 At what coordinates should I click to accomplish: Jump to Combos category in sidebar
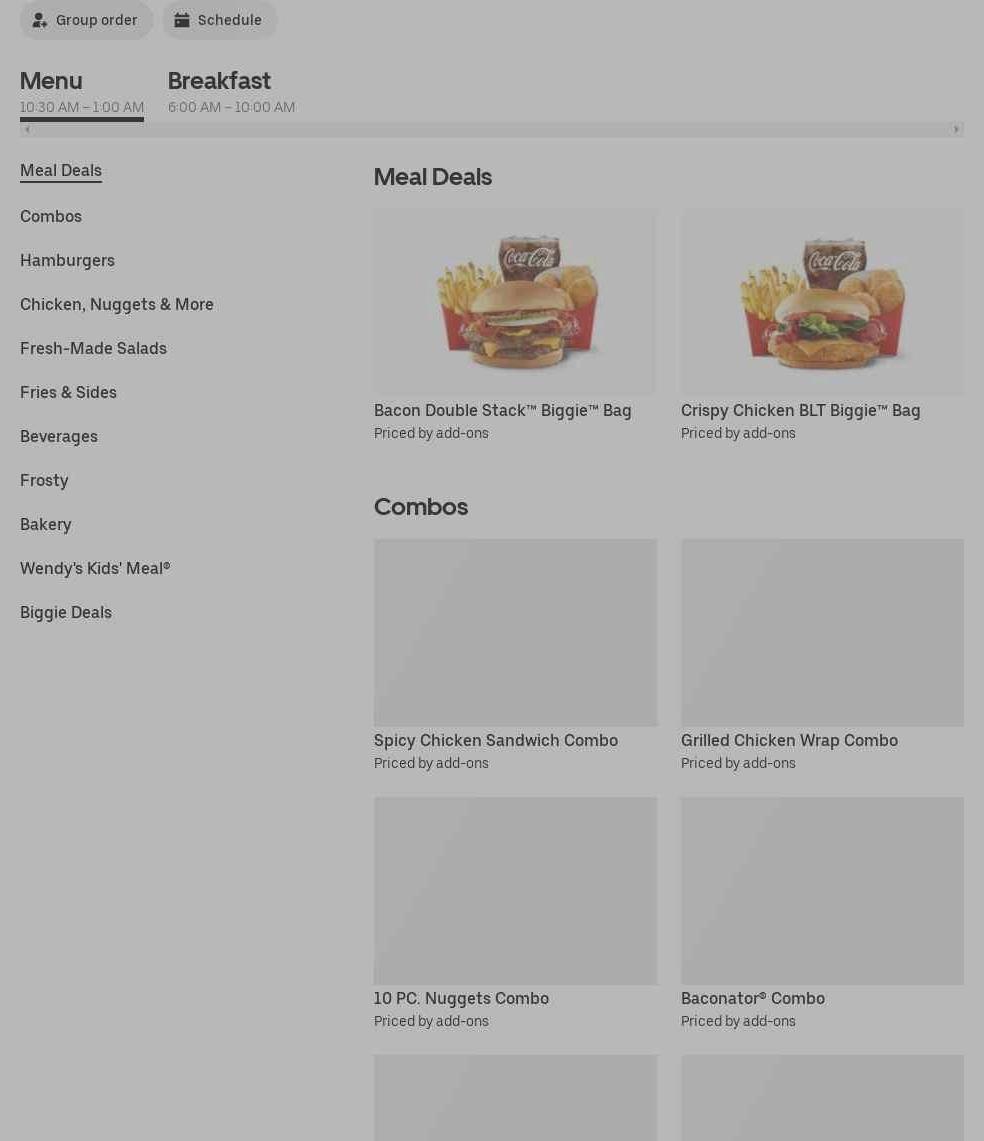coord(51,216)
